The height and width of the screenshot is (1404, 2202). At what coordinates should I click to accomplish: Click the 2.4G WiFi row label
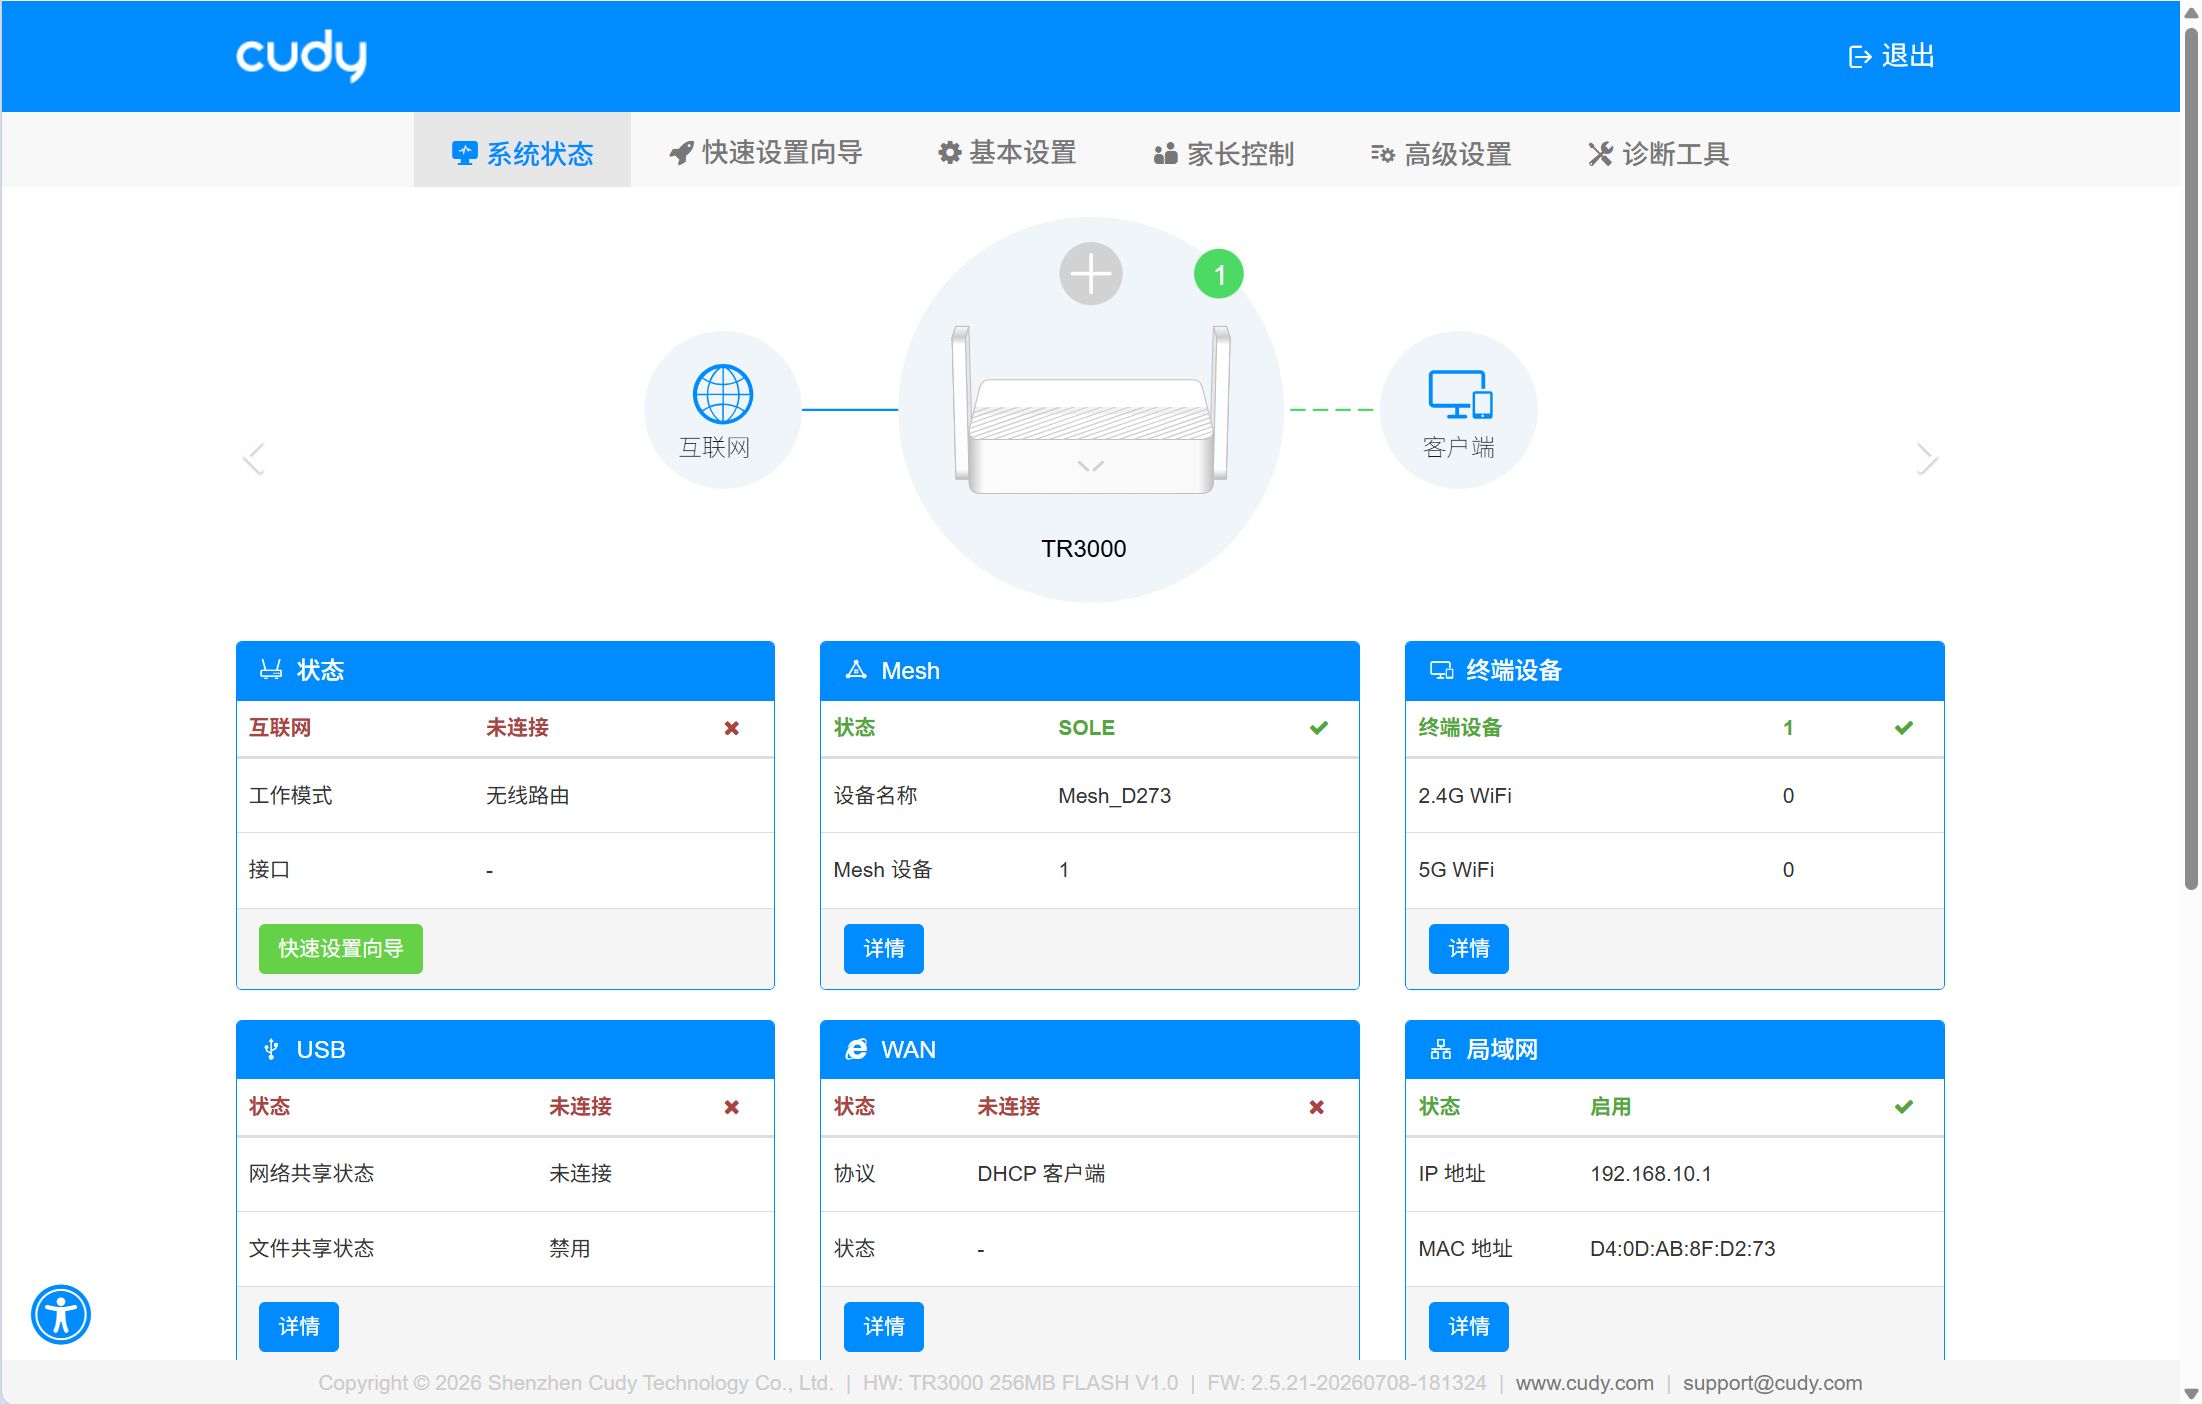(x=1465, y=796)
